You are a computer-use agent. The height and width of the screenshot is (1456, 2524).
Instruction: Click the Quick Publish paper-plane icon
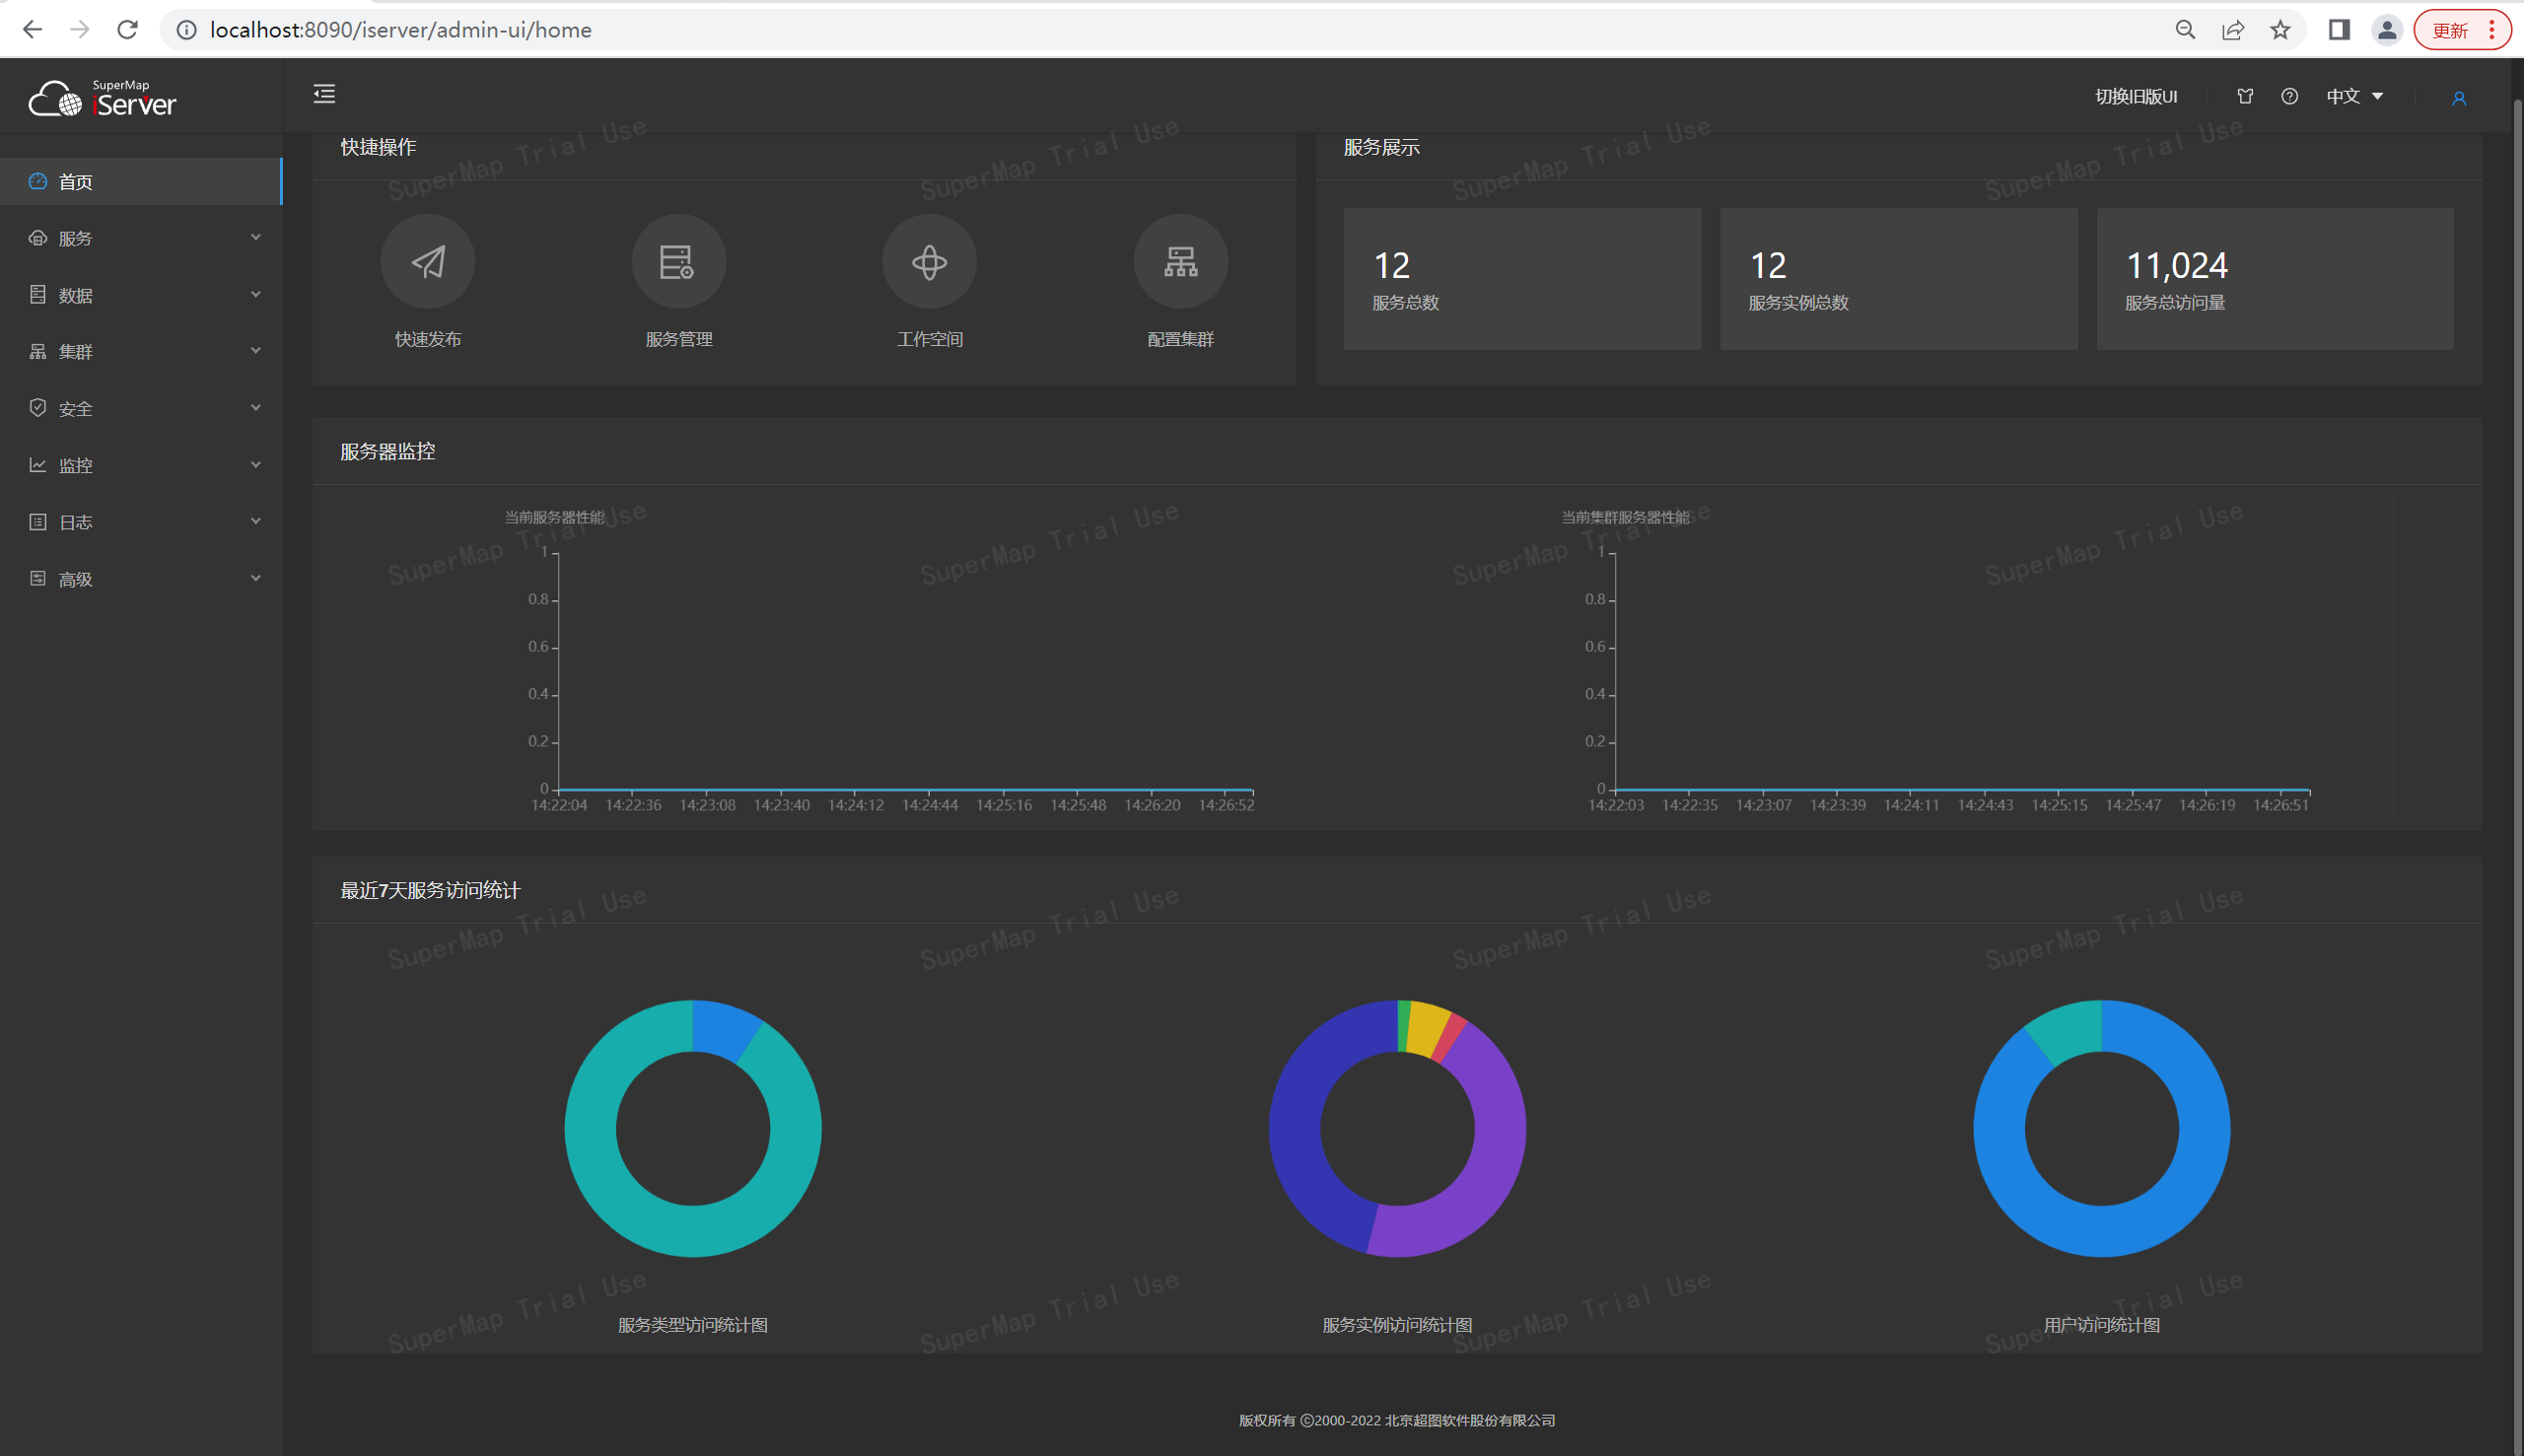pos(428,262)
